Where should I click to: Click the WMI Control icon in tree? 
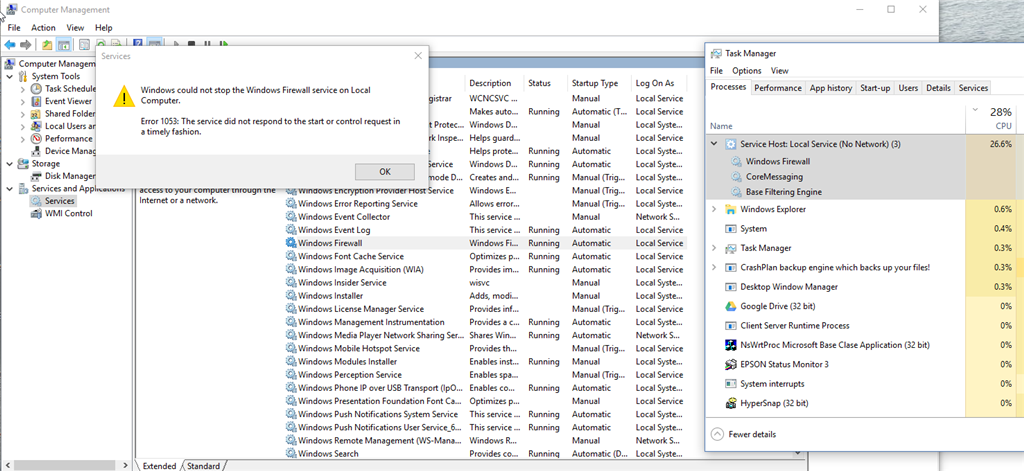click(36, 214)
